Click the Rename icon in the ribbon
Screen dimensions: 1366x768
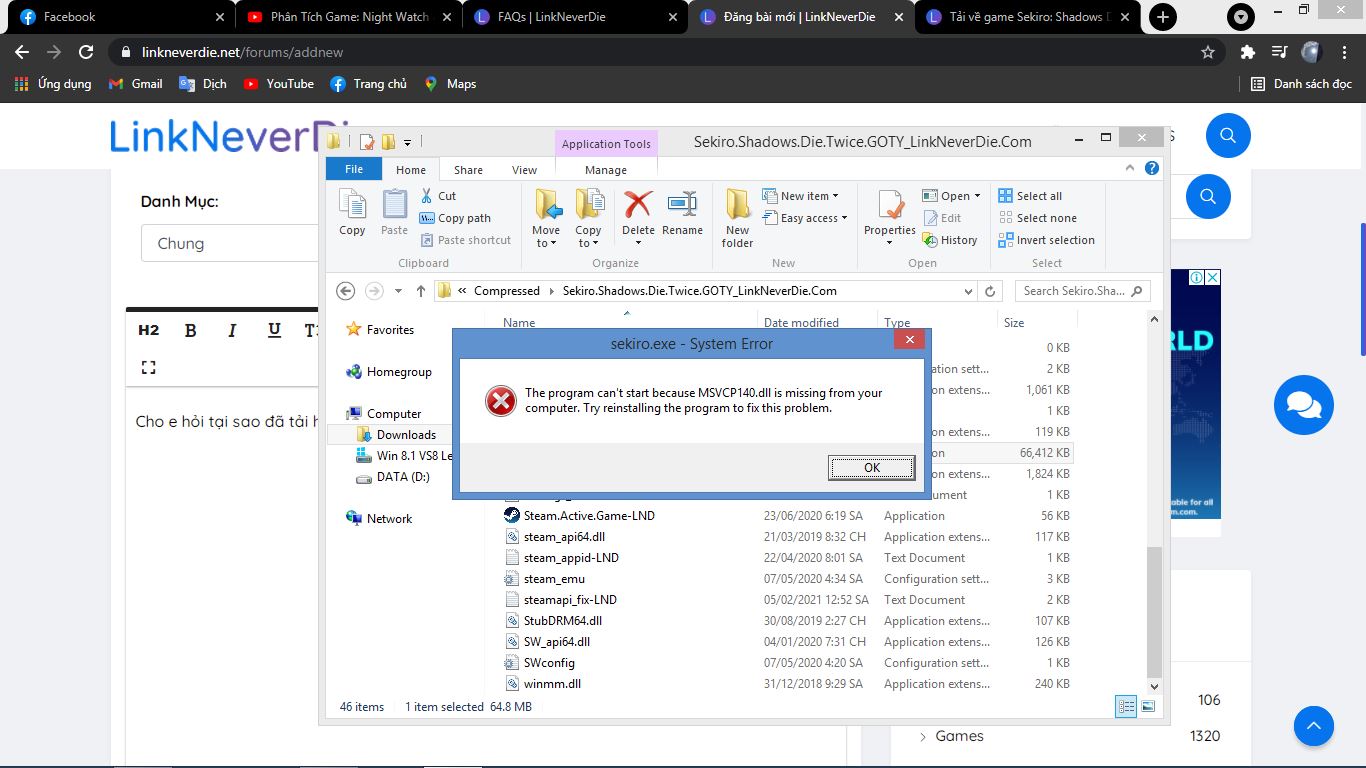[682, 206]
